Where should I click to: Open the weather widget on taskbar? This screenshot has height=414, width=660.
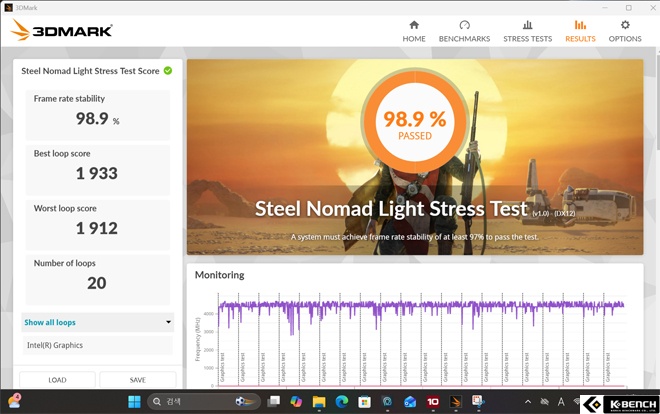14,401
